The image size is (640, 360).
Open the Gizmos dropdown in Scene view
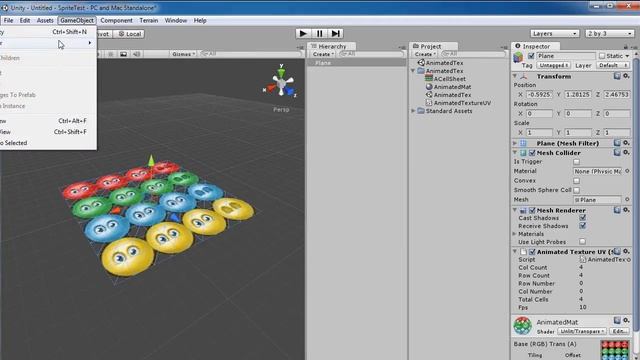(x=183, y=54)
